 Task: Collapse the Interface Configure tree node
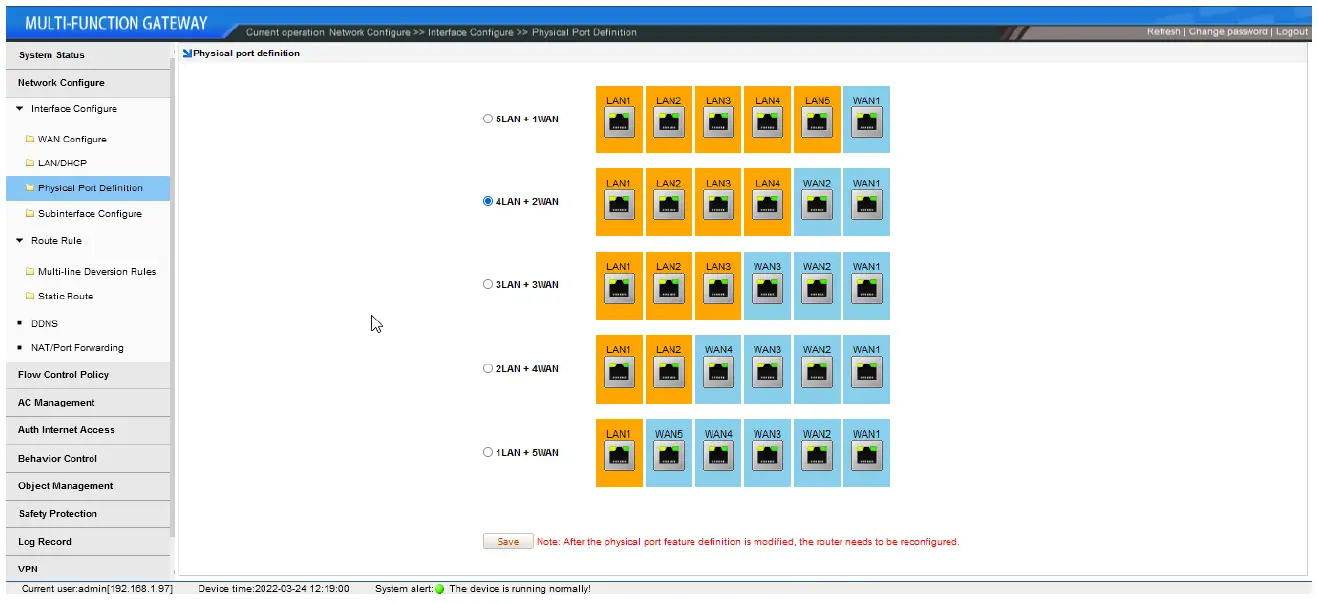[x=19, y=108]
